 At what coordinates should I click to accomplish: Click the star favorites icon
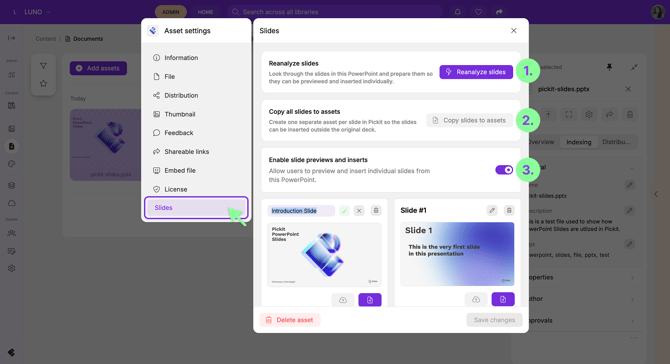tap(43, 84)
